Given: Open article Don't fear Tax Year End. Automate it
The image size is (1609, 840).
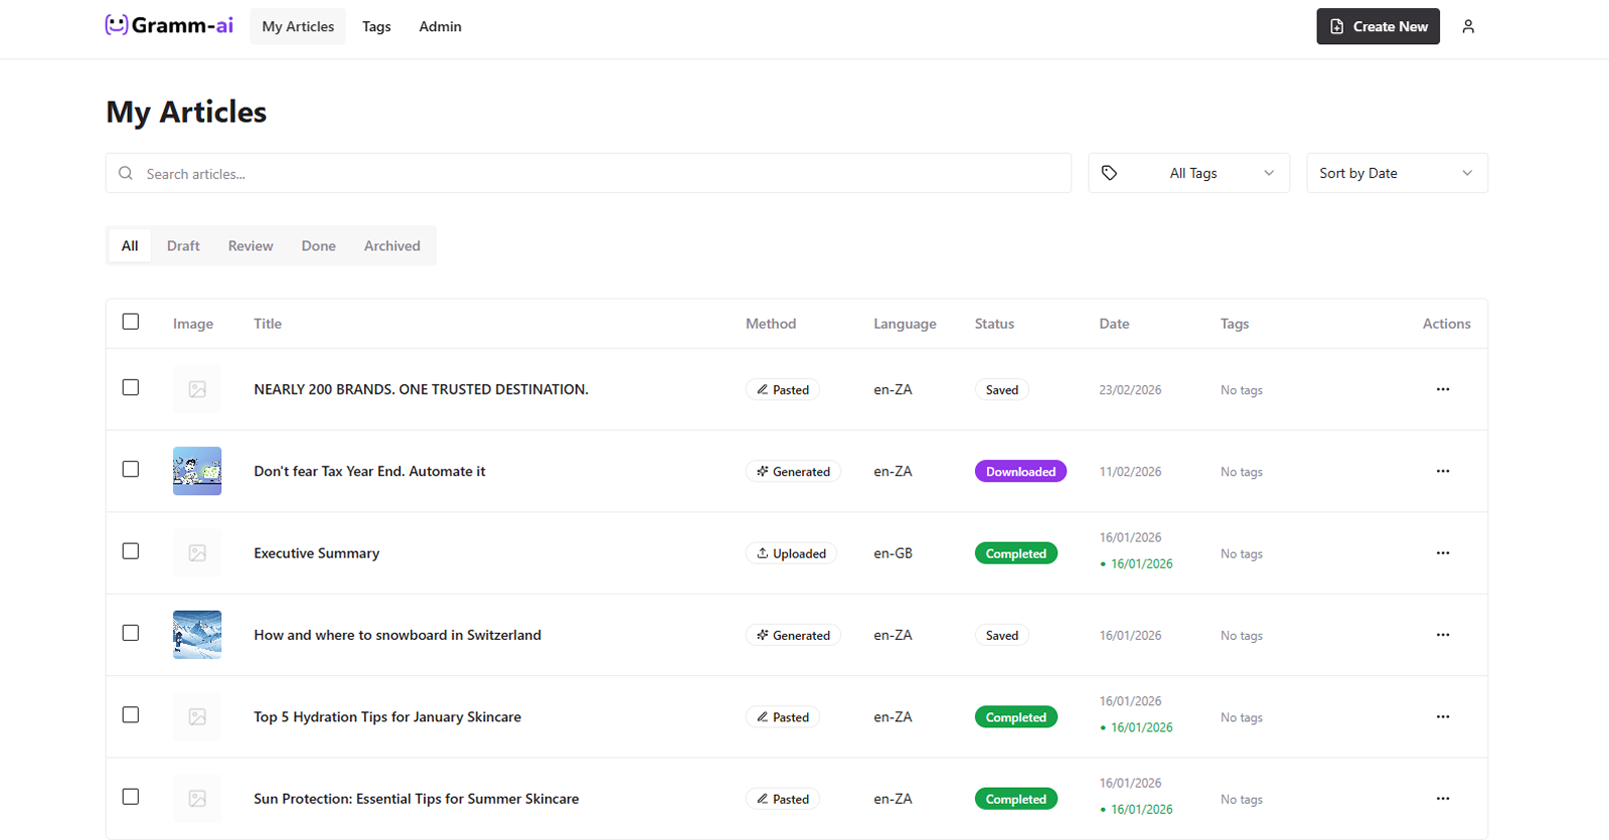Looking at the screenshot, I should (x=370, y=471).
